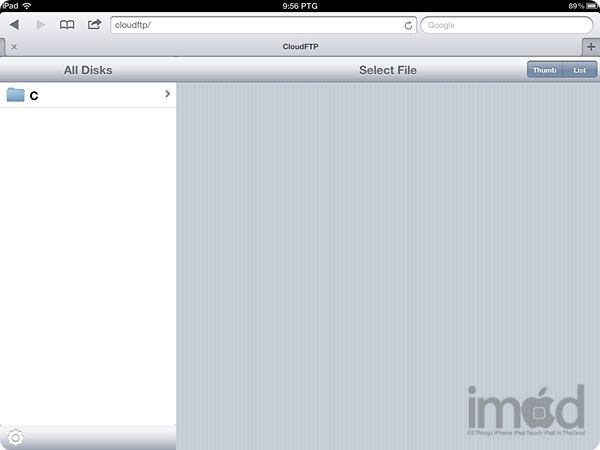This screenshot has width=600, height=450.
Task: Tap the All Disks header
Action: [x=88, y=70]
